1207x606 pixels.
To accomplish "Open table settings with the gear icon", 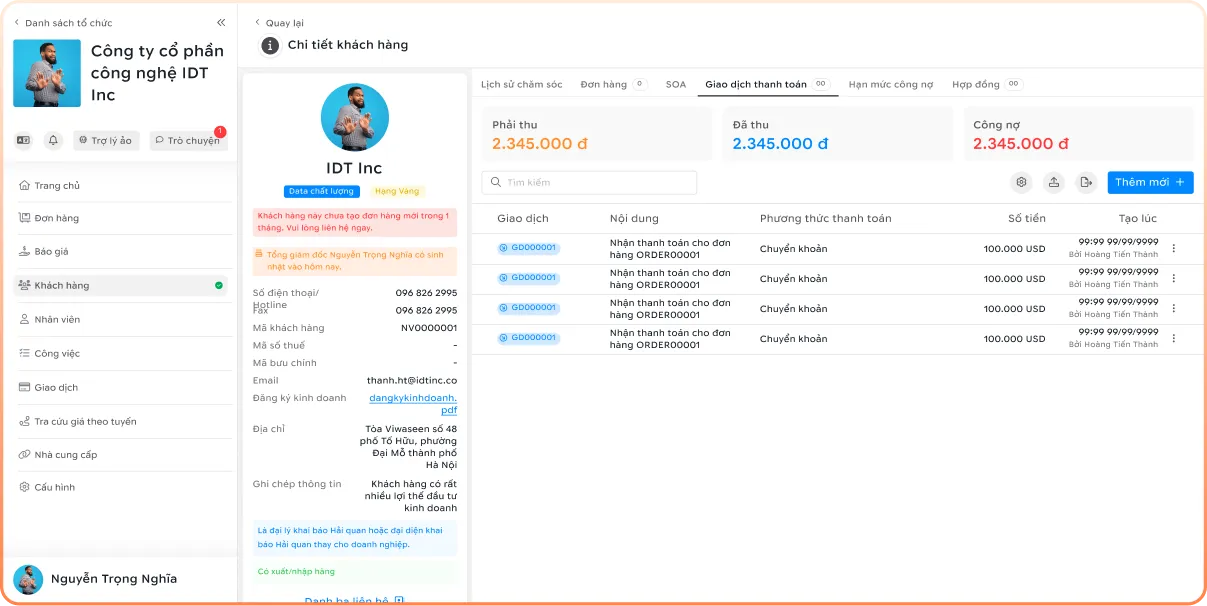I will (x=1021, y=182).
